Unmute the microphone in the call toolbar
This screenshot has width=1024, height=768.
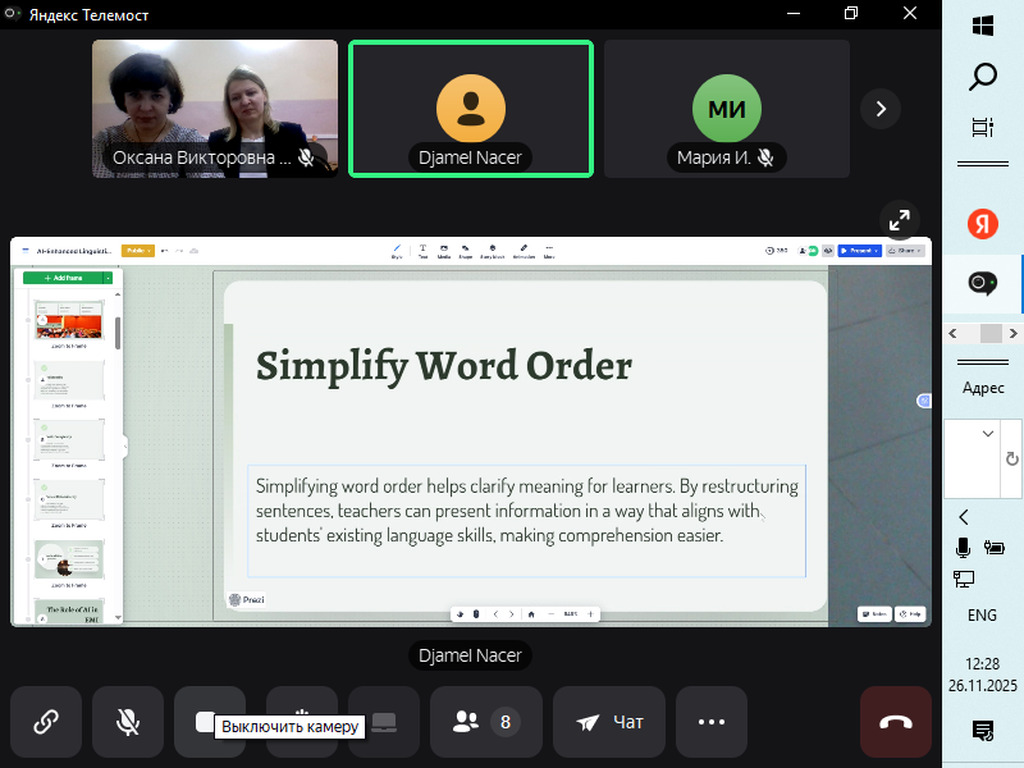click(x=128, y=722)
